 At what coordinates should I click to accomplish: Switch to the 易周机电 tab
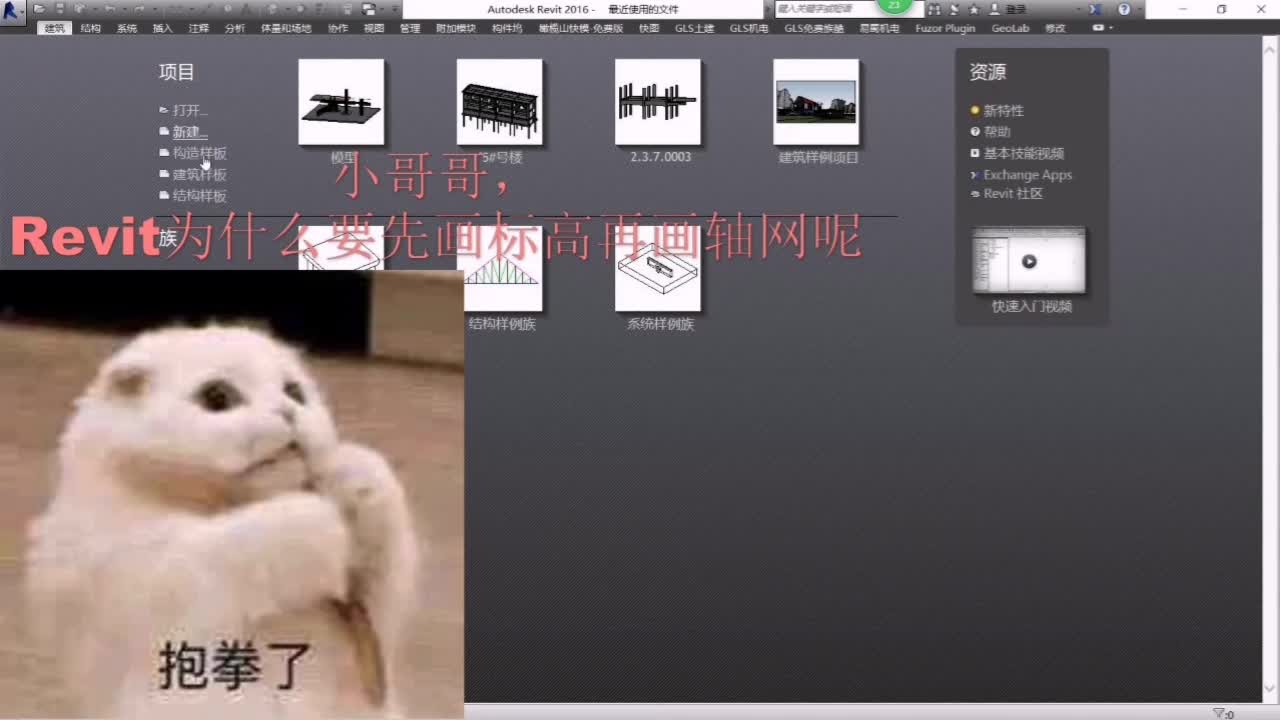[880, 28]
